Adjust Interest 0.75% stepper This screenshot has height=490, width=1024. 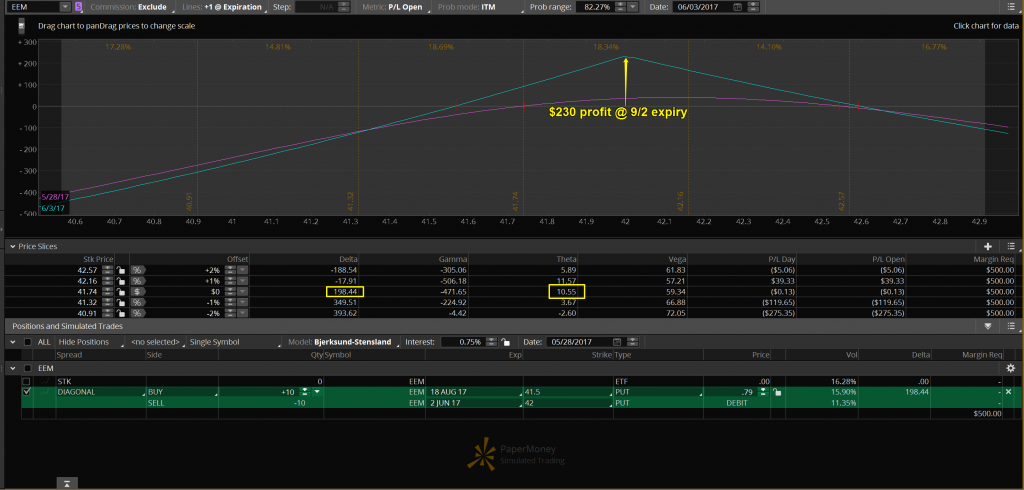click(x=492, y=342)
